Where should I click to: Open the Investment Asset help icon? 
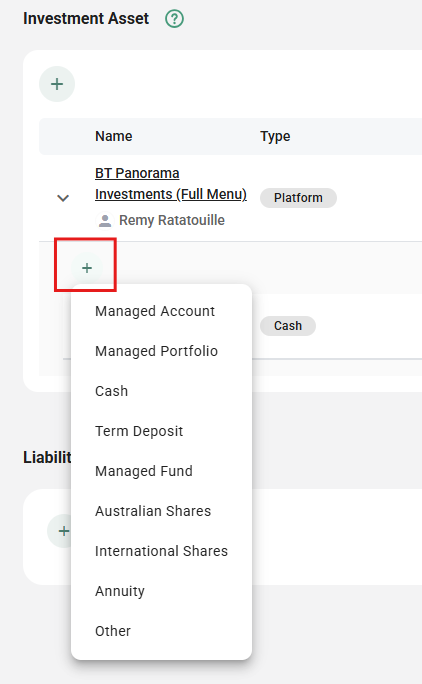pyautogui.click(x=174, y=19)
